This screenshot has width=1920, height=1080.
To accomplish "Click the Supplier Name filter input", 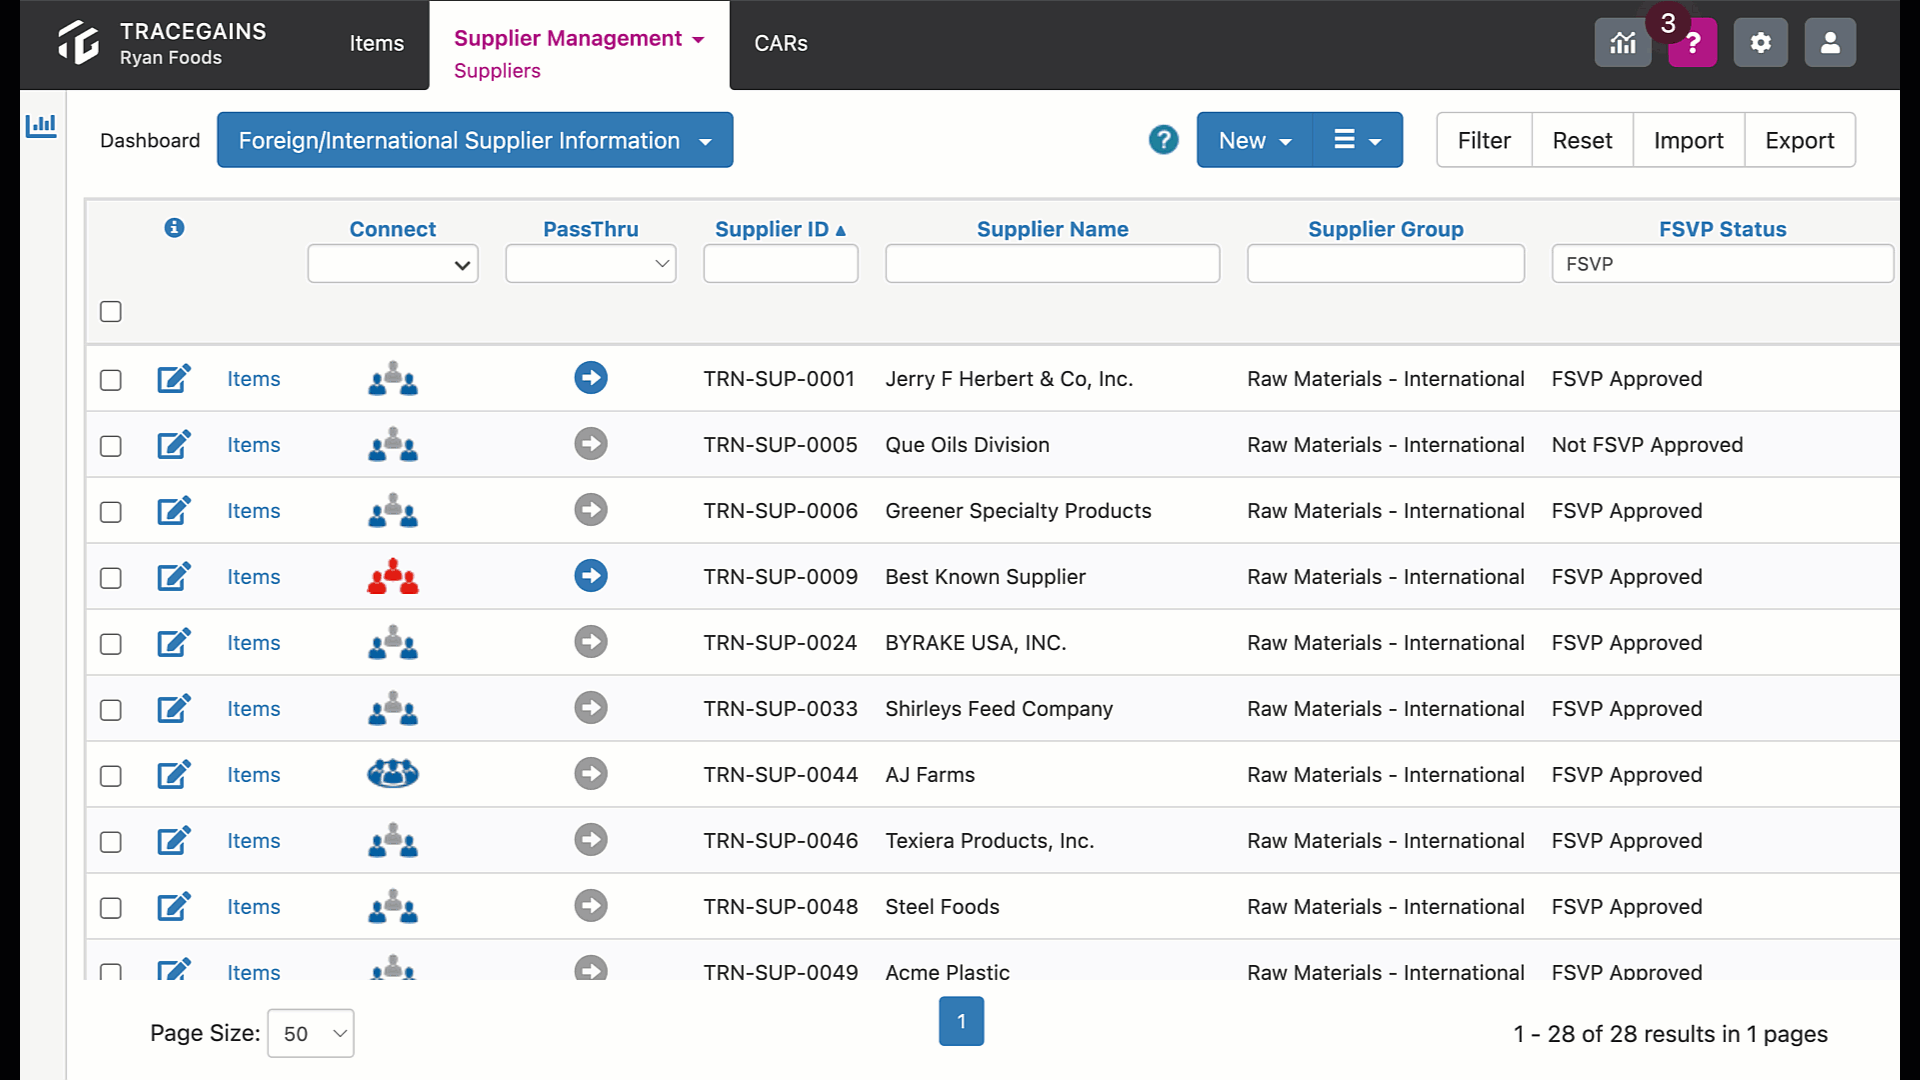I will 1053,264.
